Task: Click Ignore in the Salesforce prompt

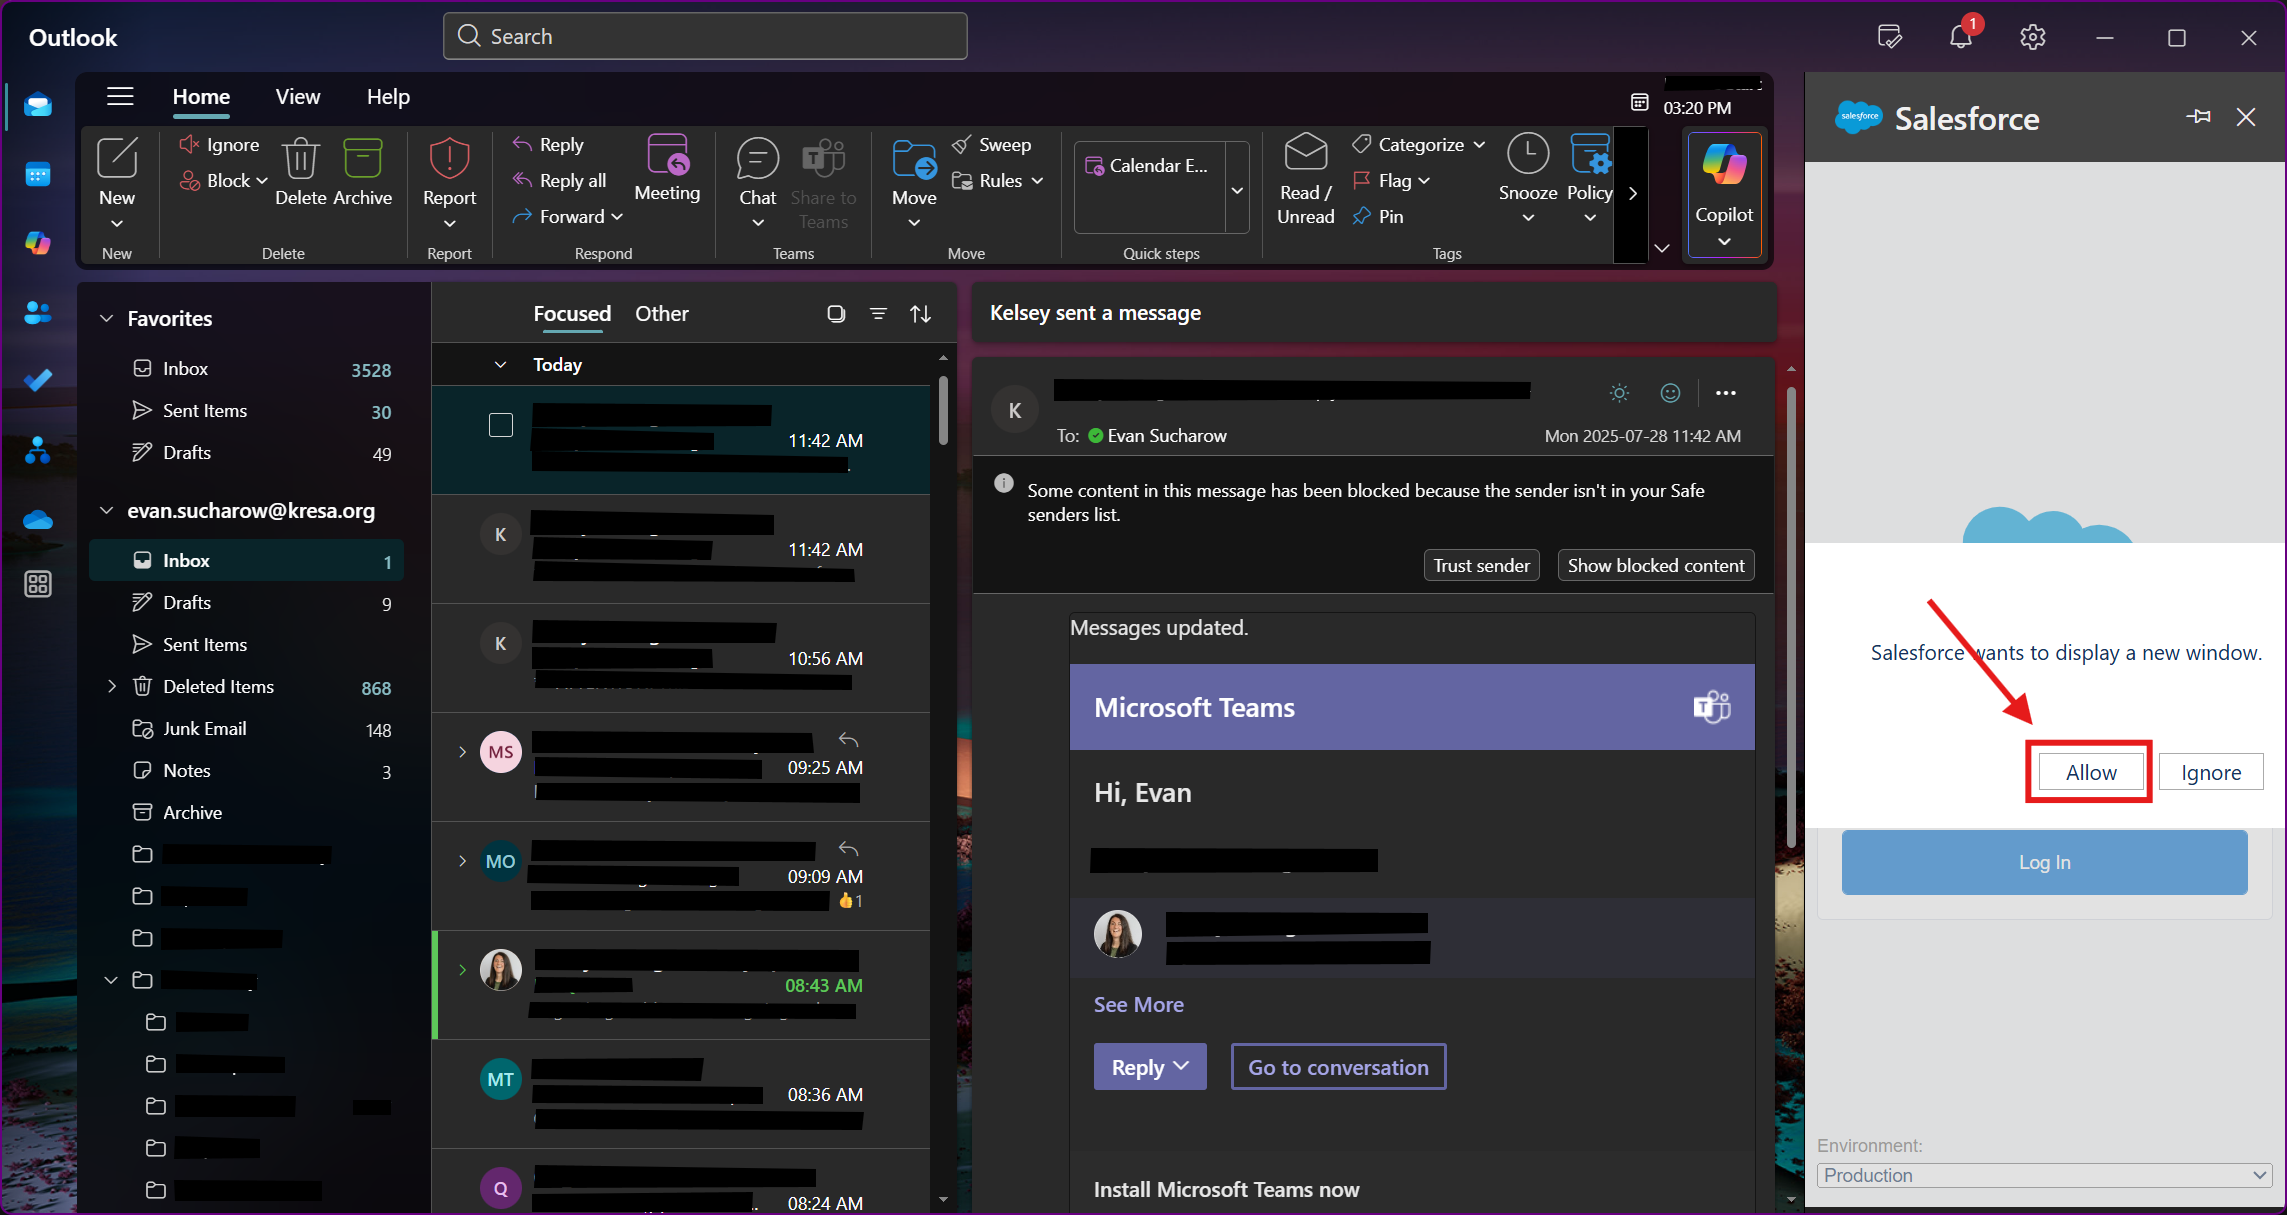Action: coord(2211,772)
